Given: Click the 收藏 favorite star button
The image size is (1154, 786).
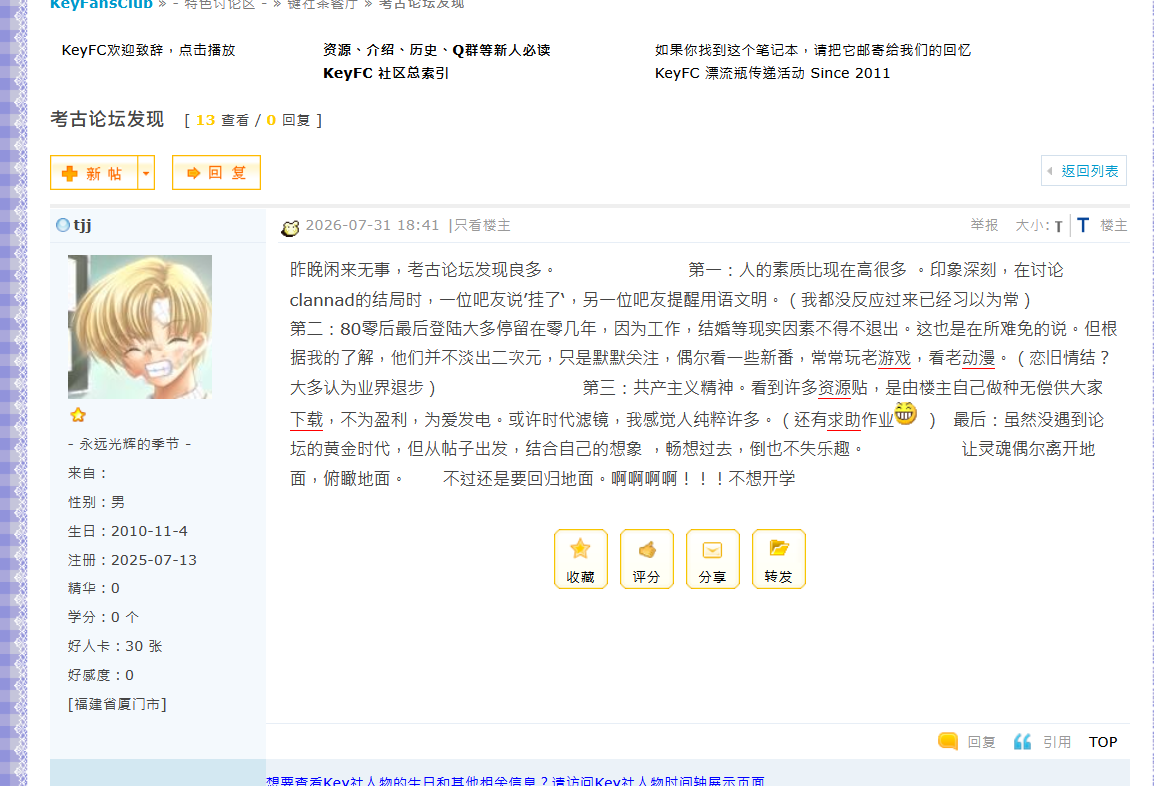Looking at the screenshot, I should pos(581,559).
